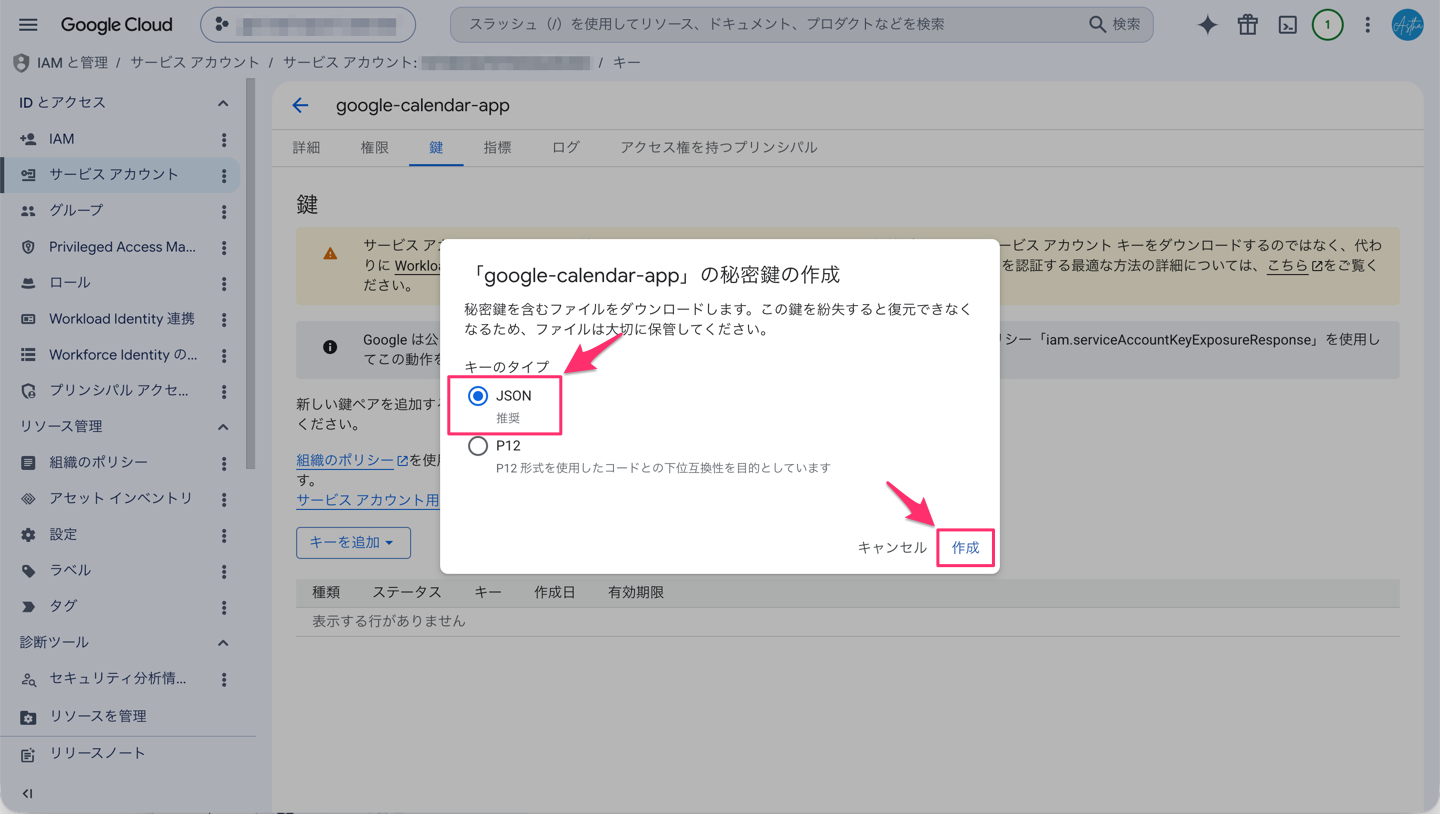Open Privileged Access Manager in sidebar
Image resolution: width=1440 pixels, height=814 pixels.
[x=122, y=247]
